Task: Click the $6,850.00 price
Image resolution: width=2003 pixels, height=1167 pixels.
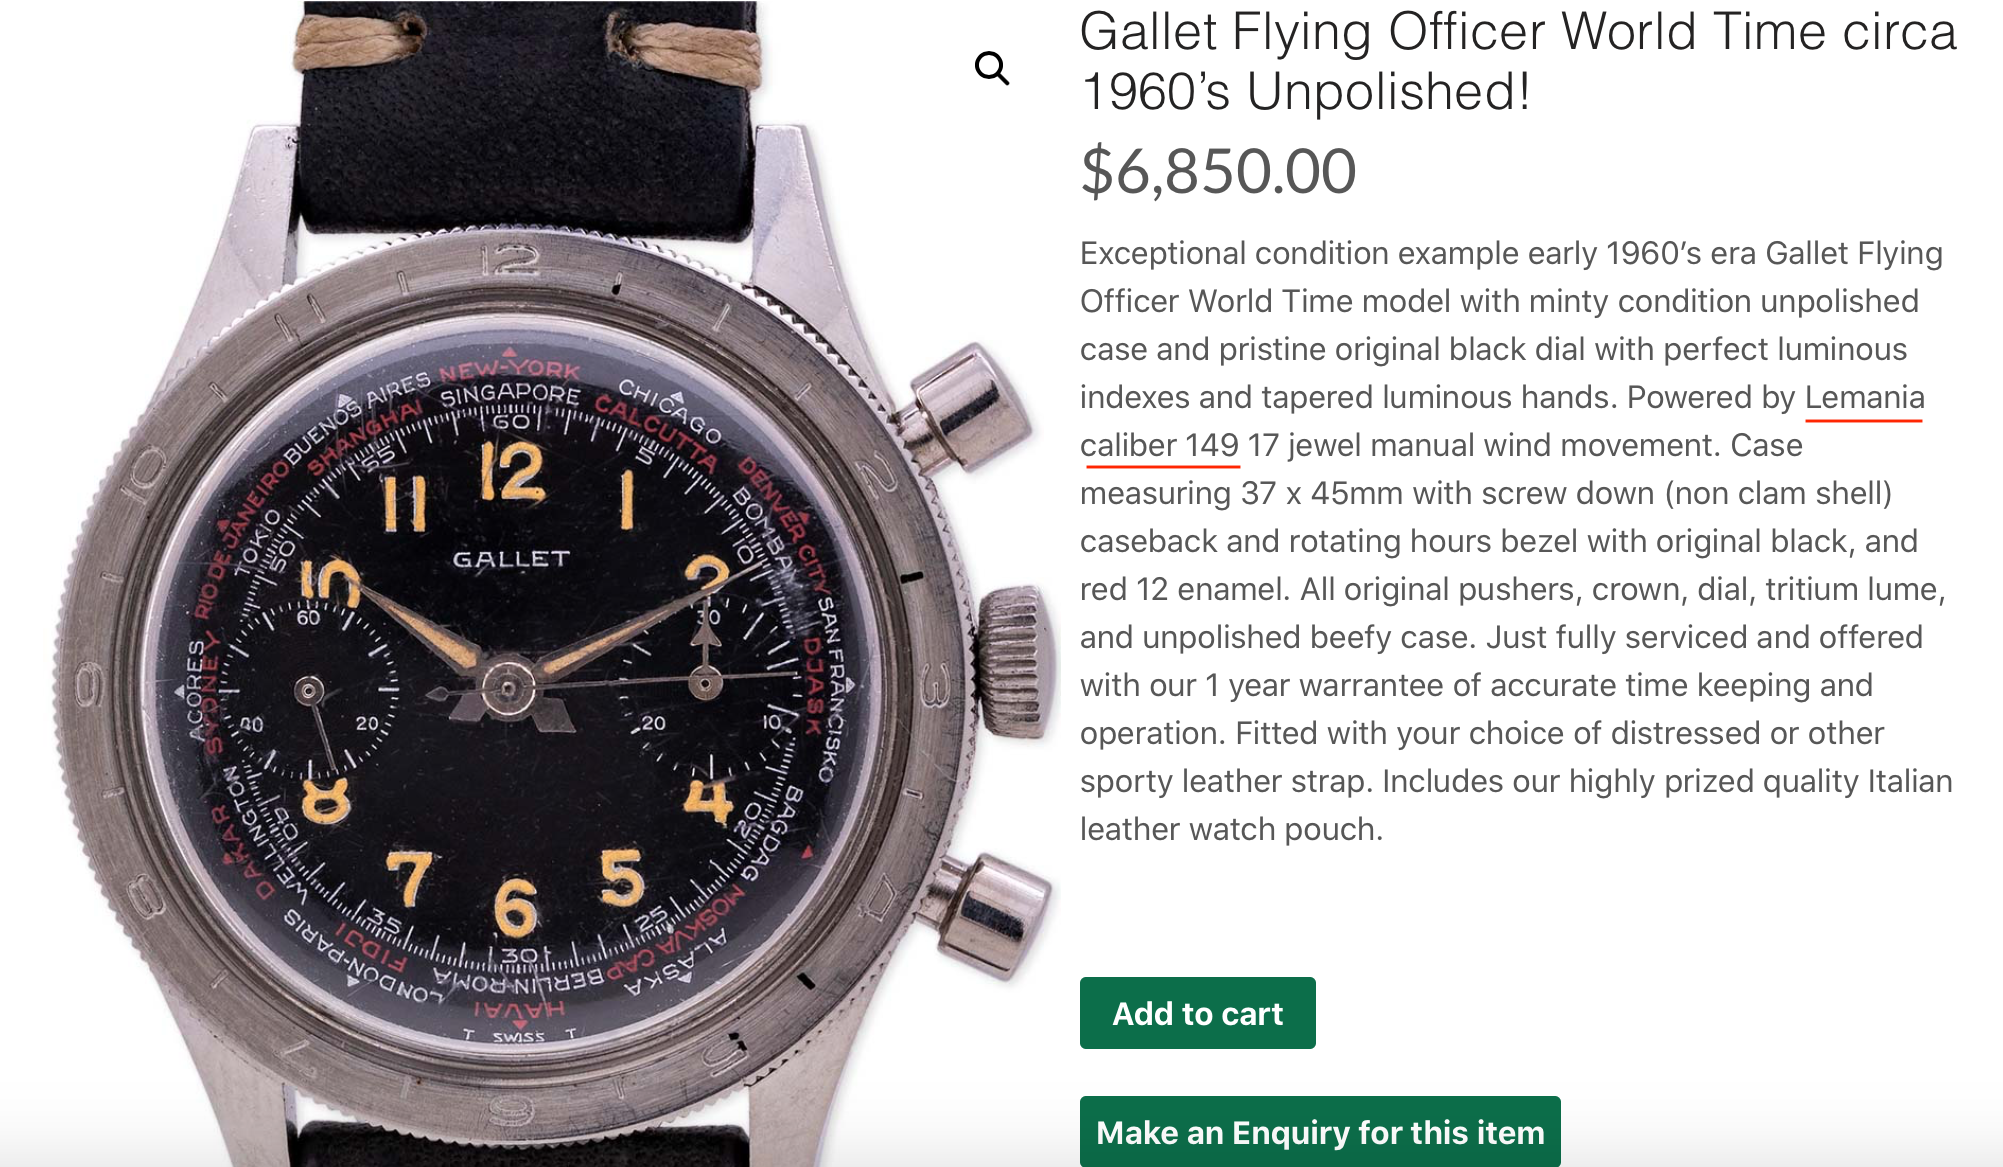Action: [1218, 171]
